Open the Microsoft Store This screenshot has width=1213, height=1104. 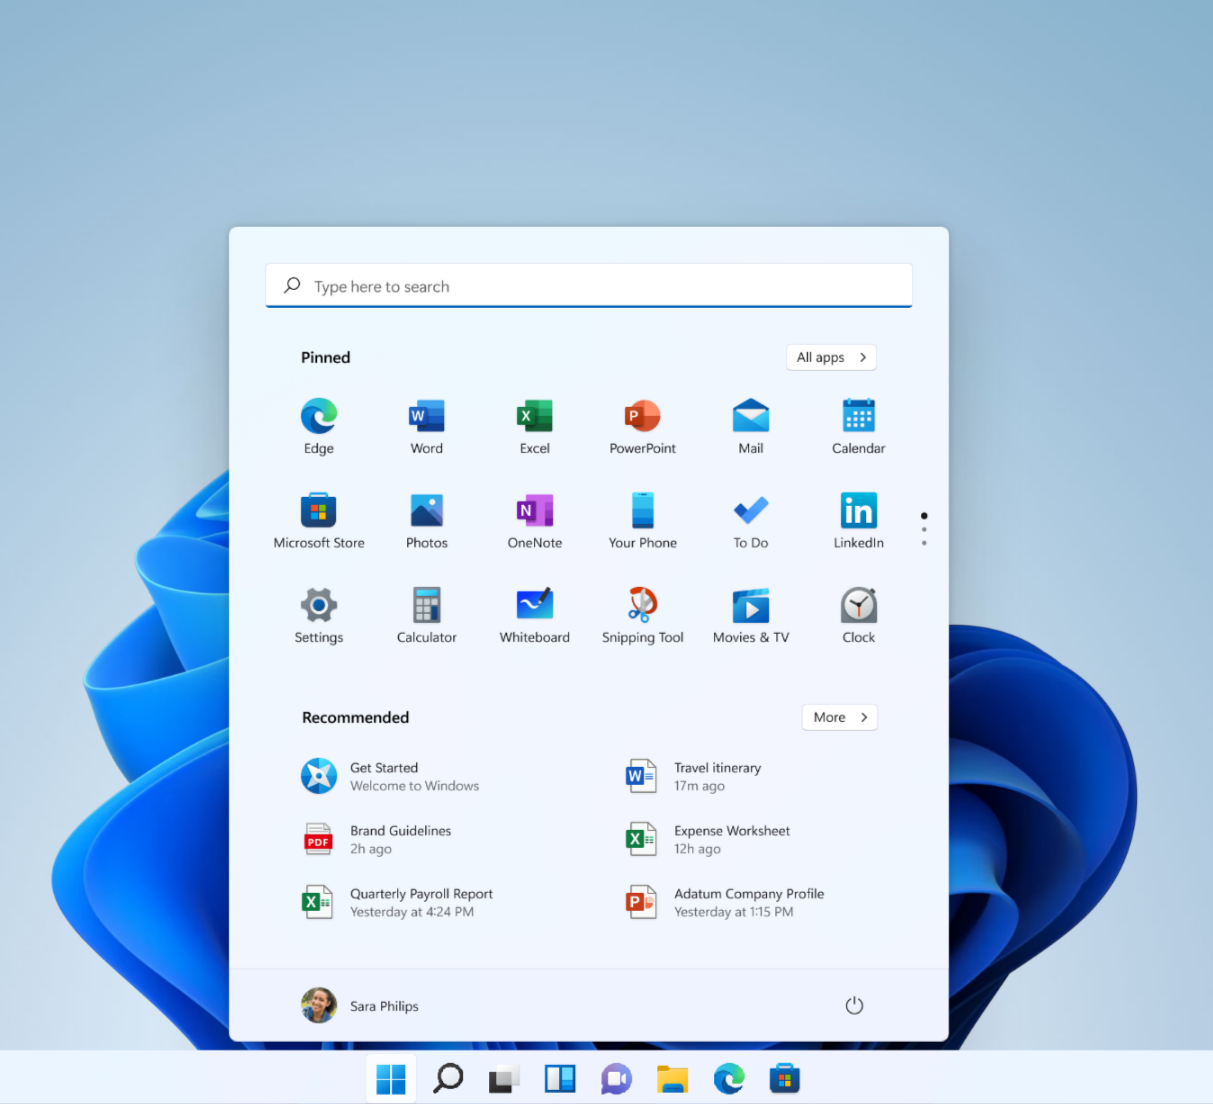coord(318,519)
